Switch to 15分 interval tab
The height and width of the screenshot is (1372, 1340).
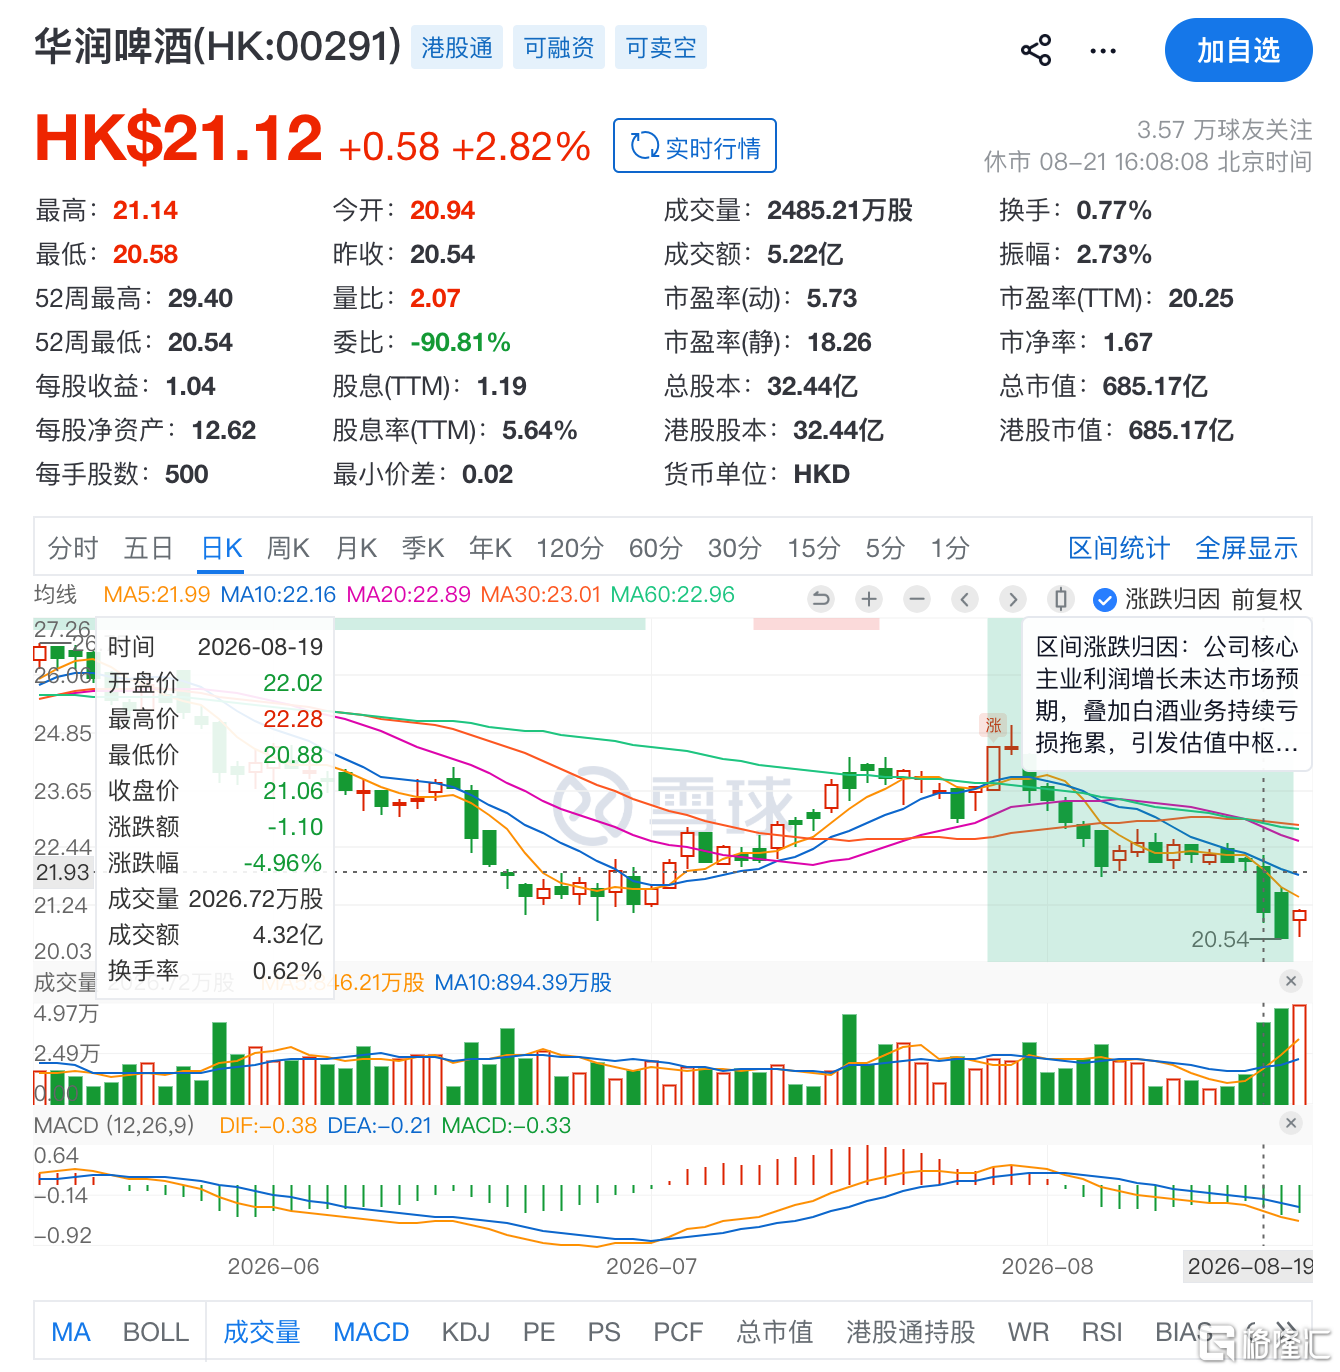point(813,548)
